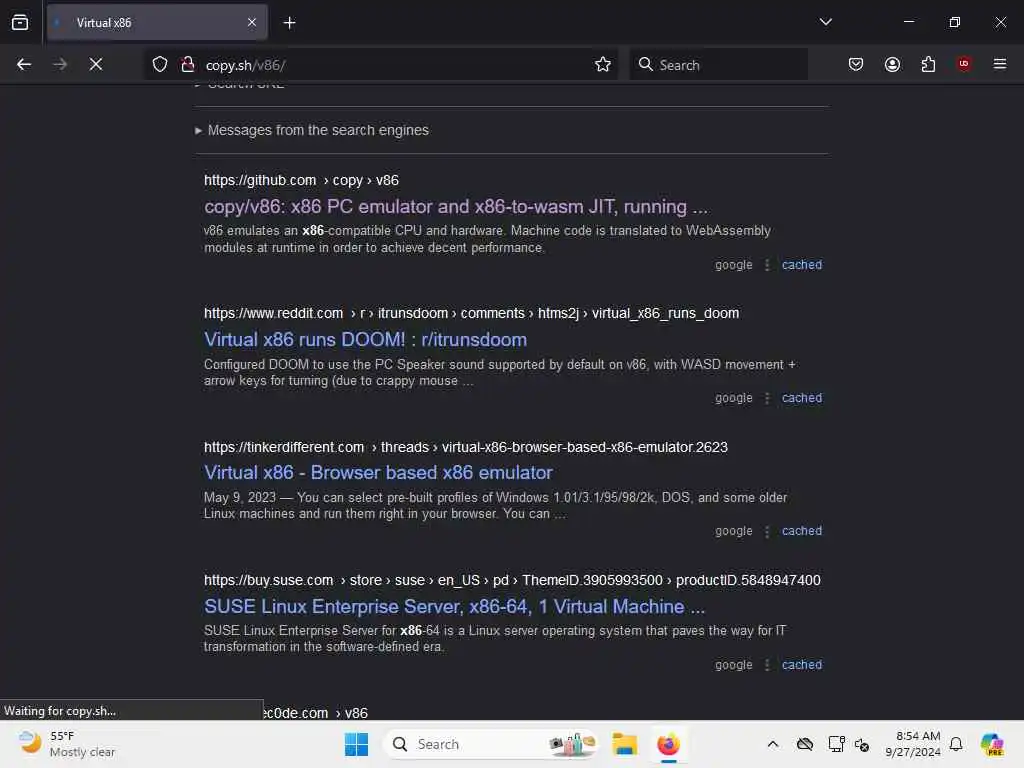Open File Explorer from taskbar
Viewport: 1024px width, 768px height.
point(624,744)
